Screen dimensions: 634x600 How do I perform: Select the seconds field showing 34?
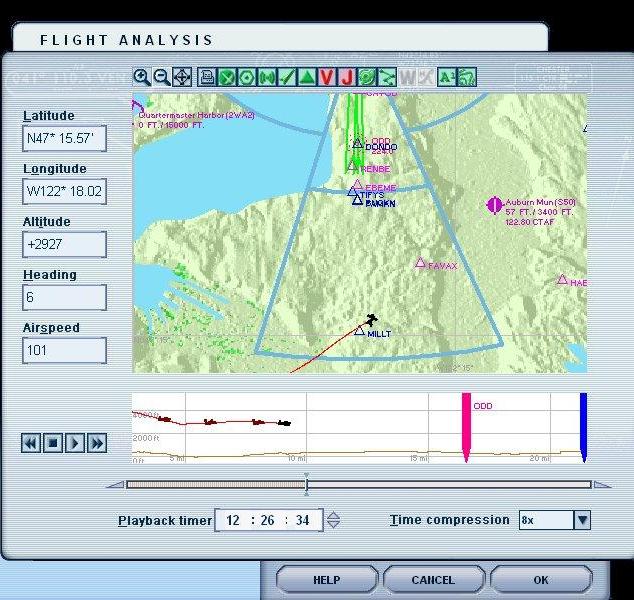tap(302, 520)
